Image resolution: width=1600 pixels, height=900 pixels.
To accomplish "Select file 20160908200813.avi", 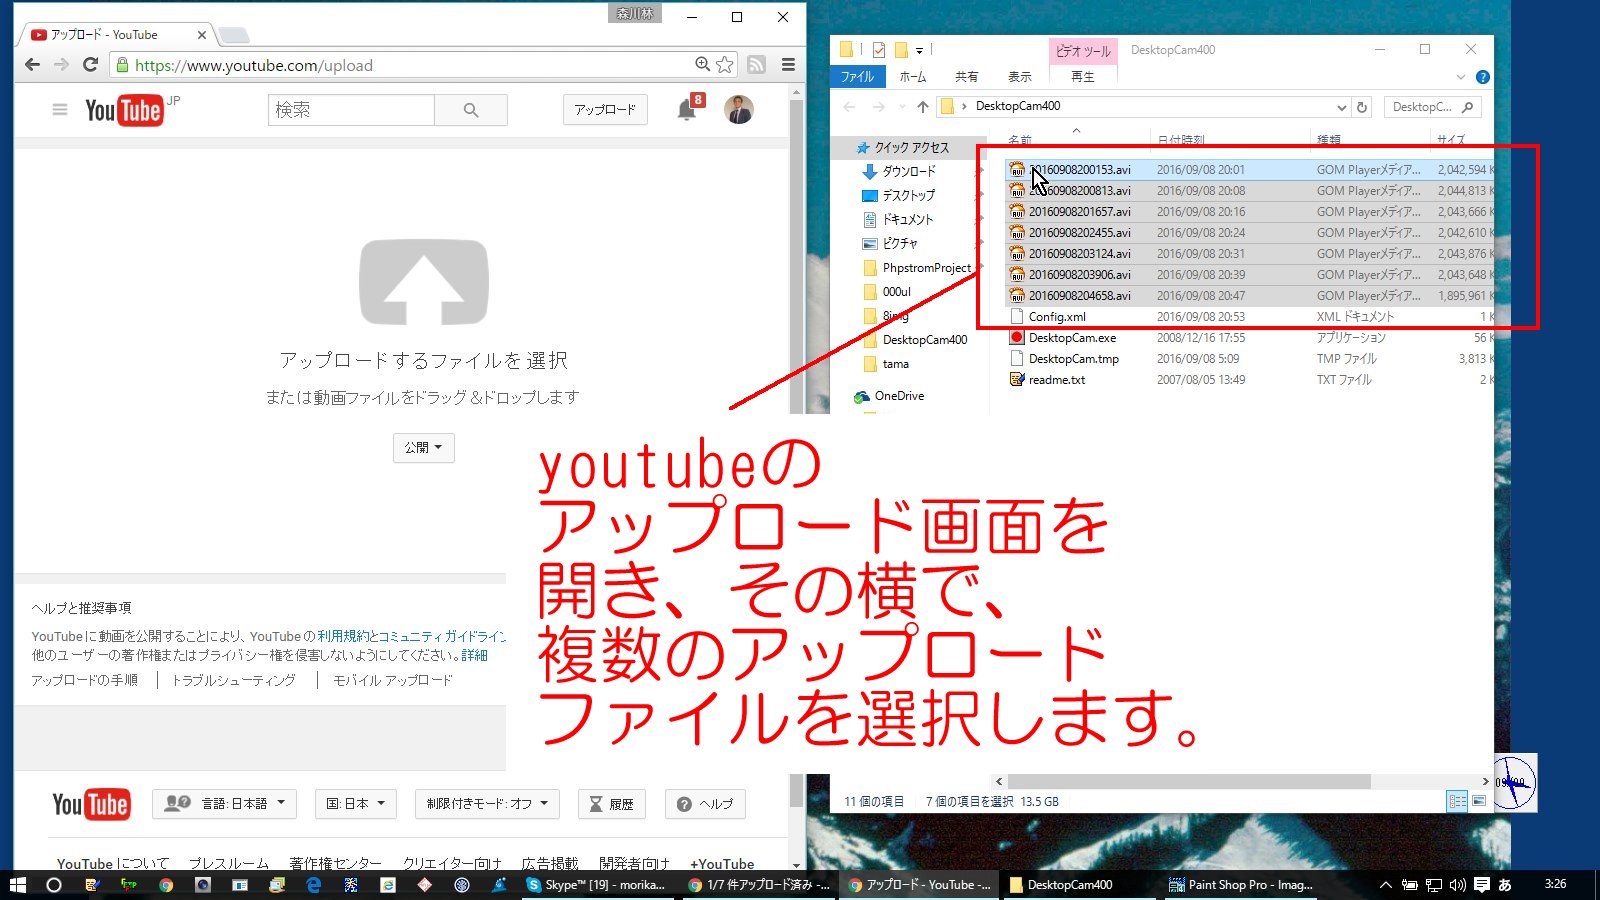I will pyautogui.click(x=1079, y=191).
